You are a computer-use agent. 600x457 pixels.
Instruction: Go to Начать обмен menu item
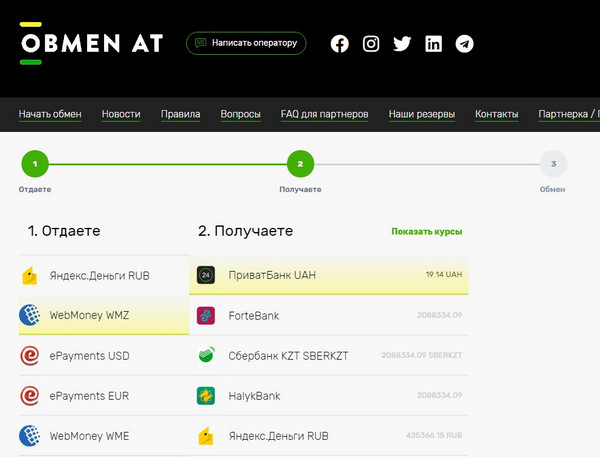(x=50, y=114)
